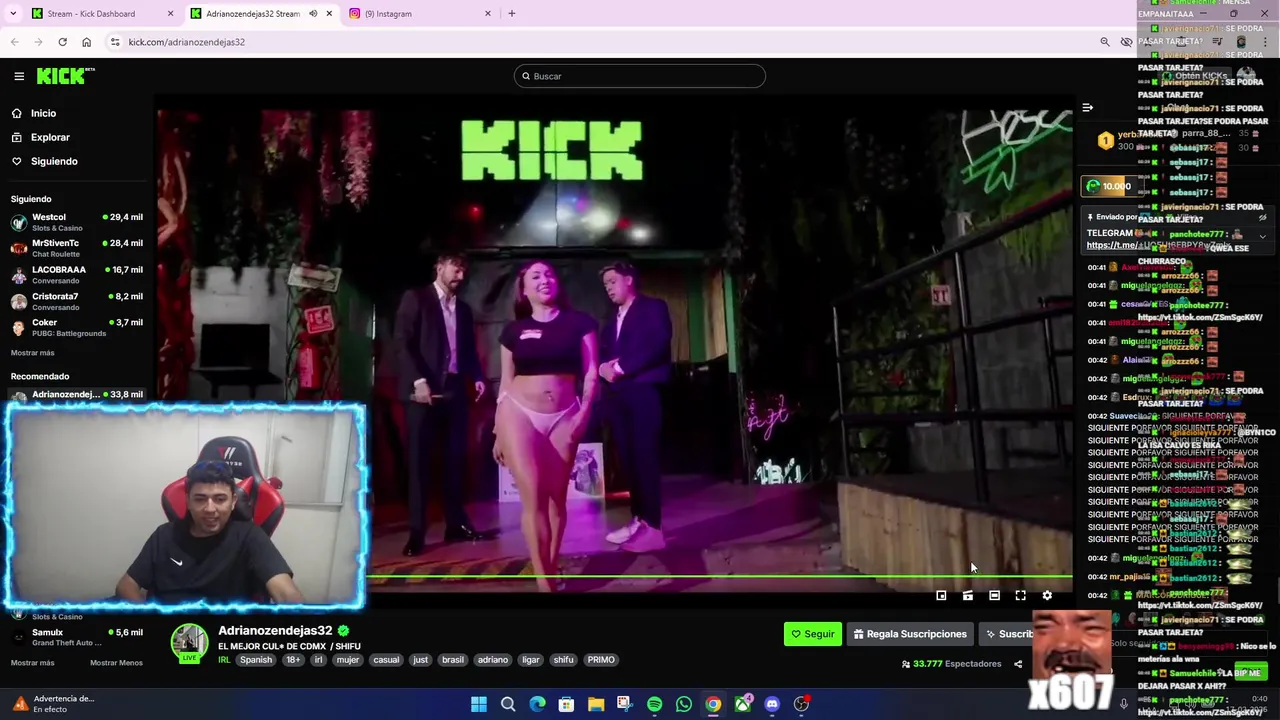Select the 18+ tag
Viewport: 1280px width, 720px height.
pyautogui.click(x=293, y=660)
